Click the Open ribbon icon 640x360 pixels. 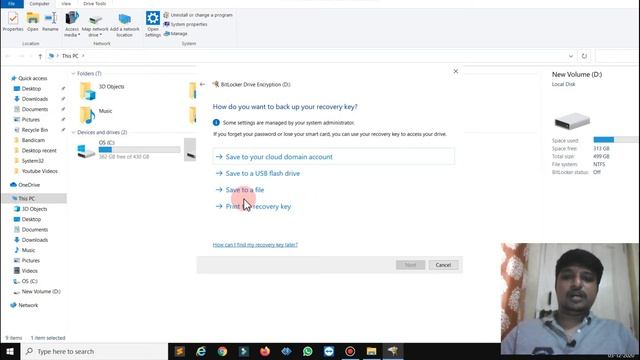tap(33, 22)
